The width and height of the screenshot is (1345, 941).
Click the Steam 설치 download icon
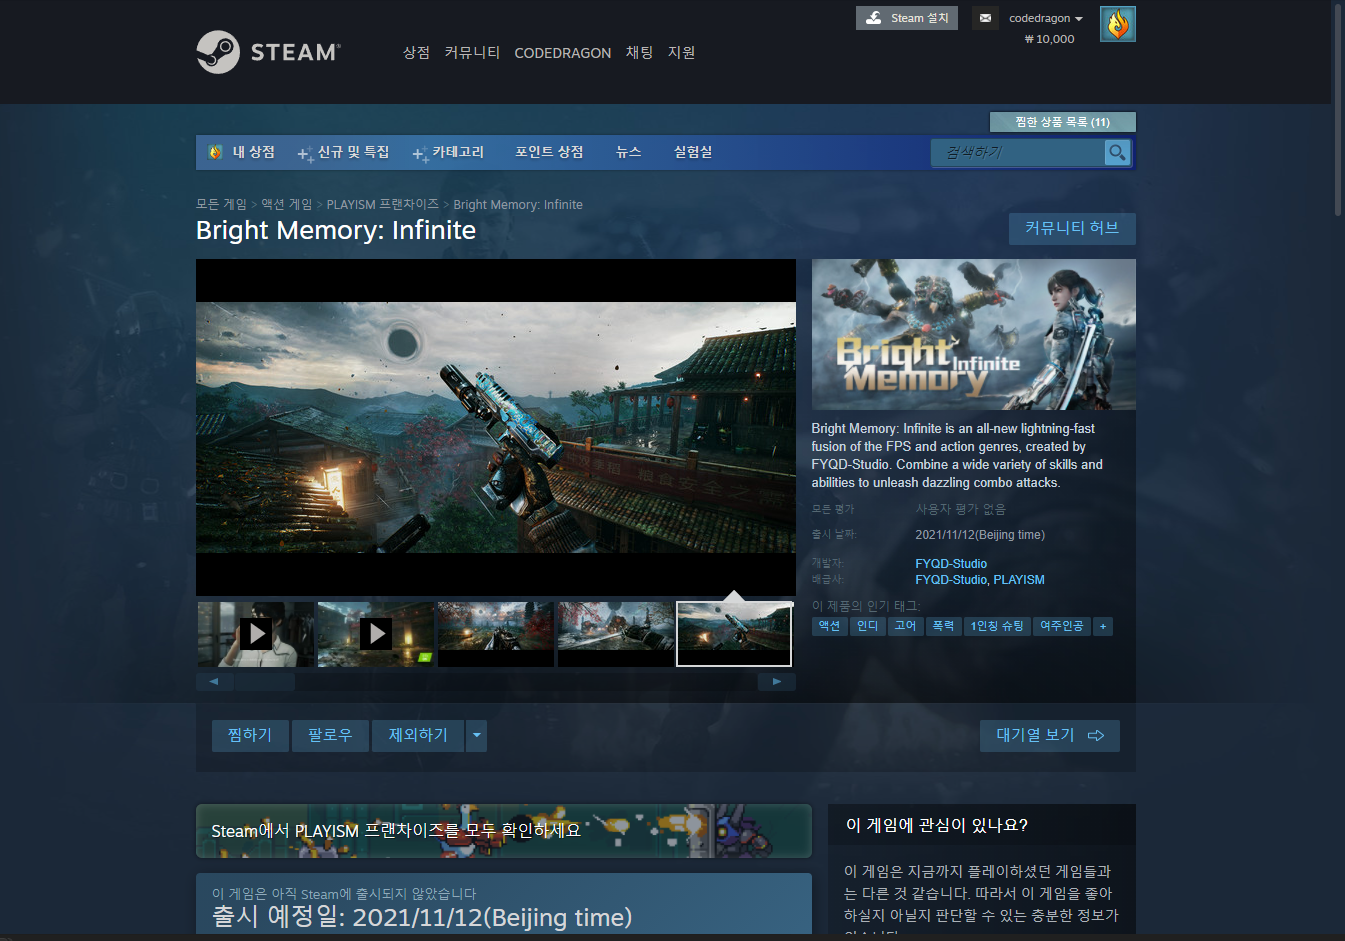(873, 18)
